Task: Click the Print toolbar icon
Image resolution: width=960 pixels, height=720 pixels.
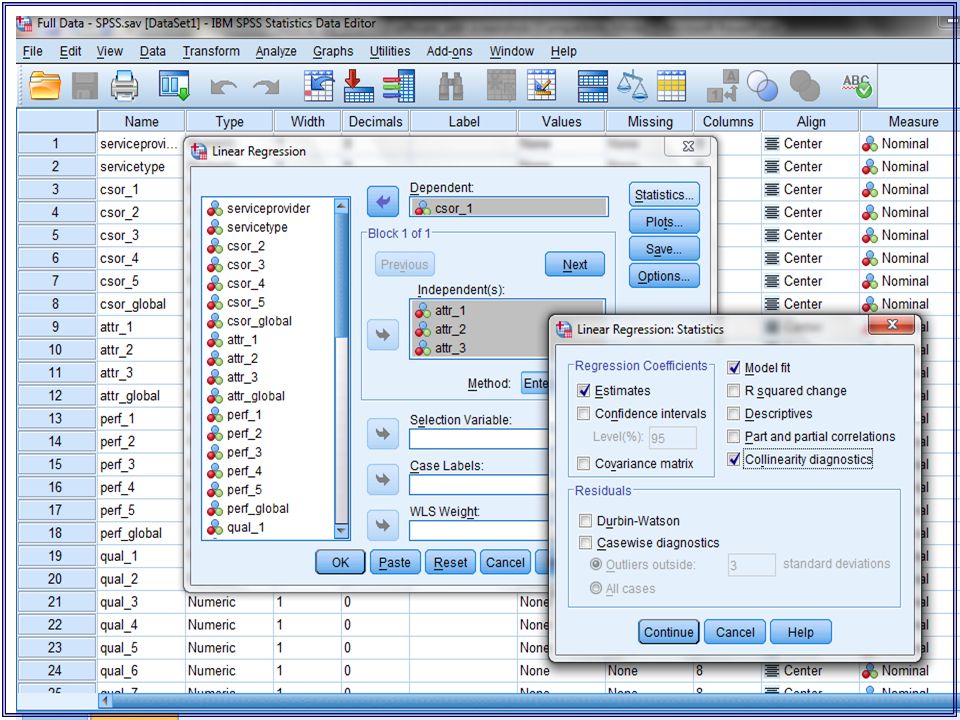Action: coord(124,86)
